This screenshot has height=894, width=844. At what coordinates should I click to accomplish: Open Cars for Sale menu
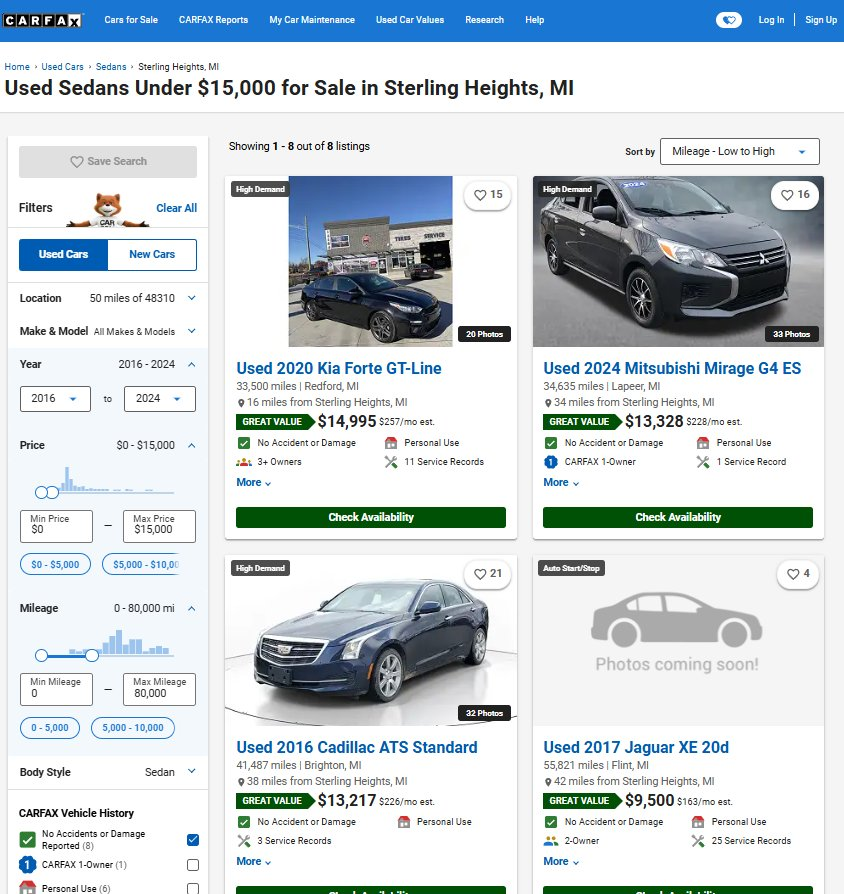131,20
